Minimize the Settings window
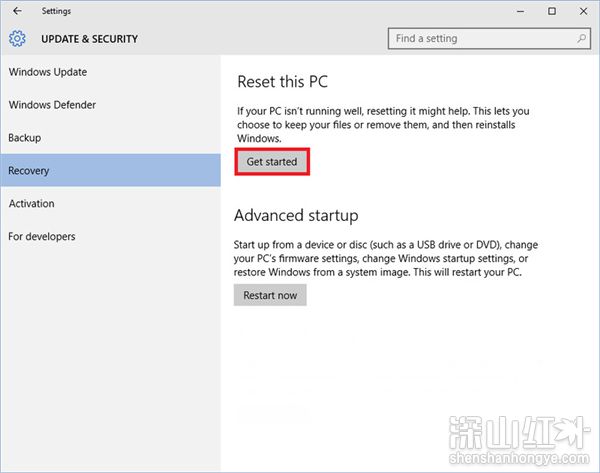600x473 pixels. (520, 11)
